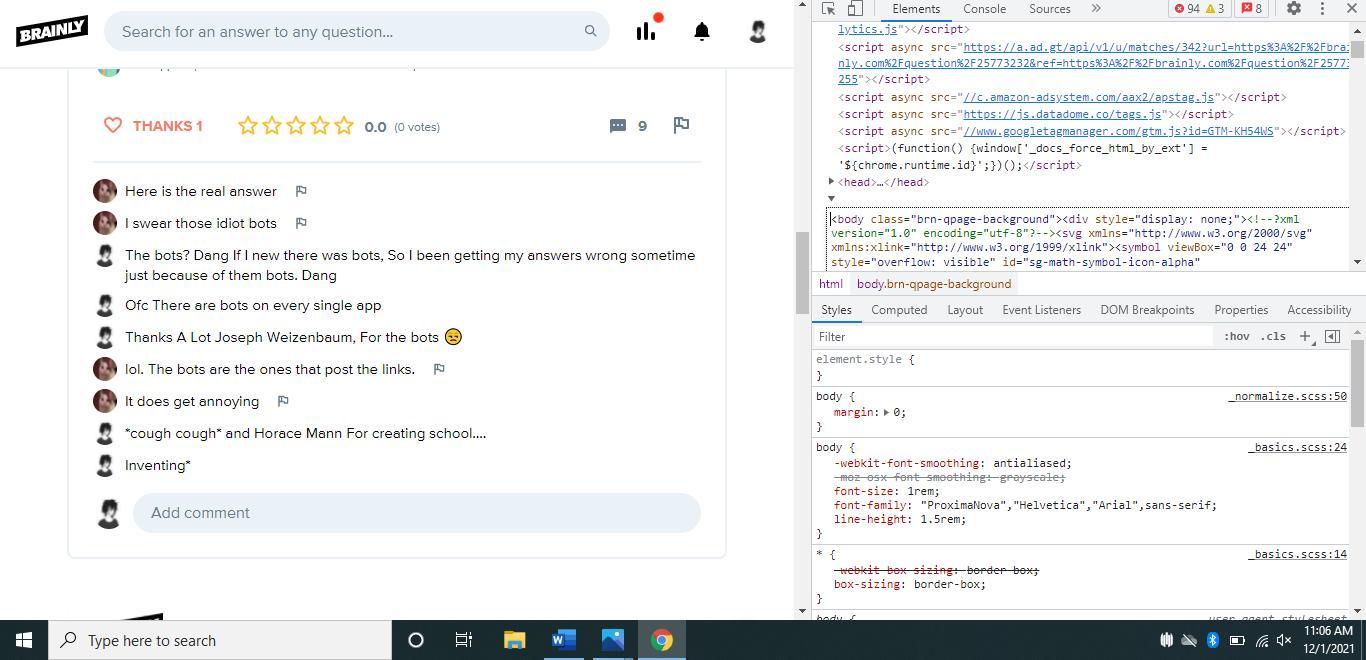Switch to the Layout pane tab
Image resolution: width=1366 pixels, height=660 pixels.
coord(965,310)
